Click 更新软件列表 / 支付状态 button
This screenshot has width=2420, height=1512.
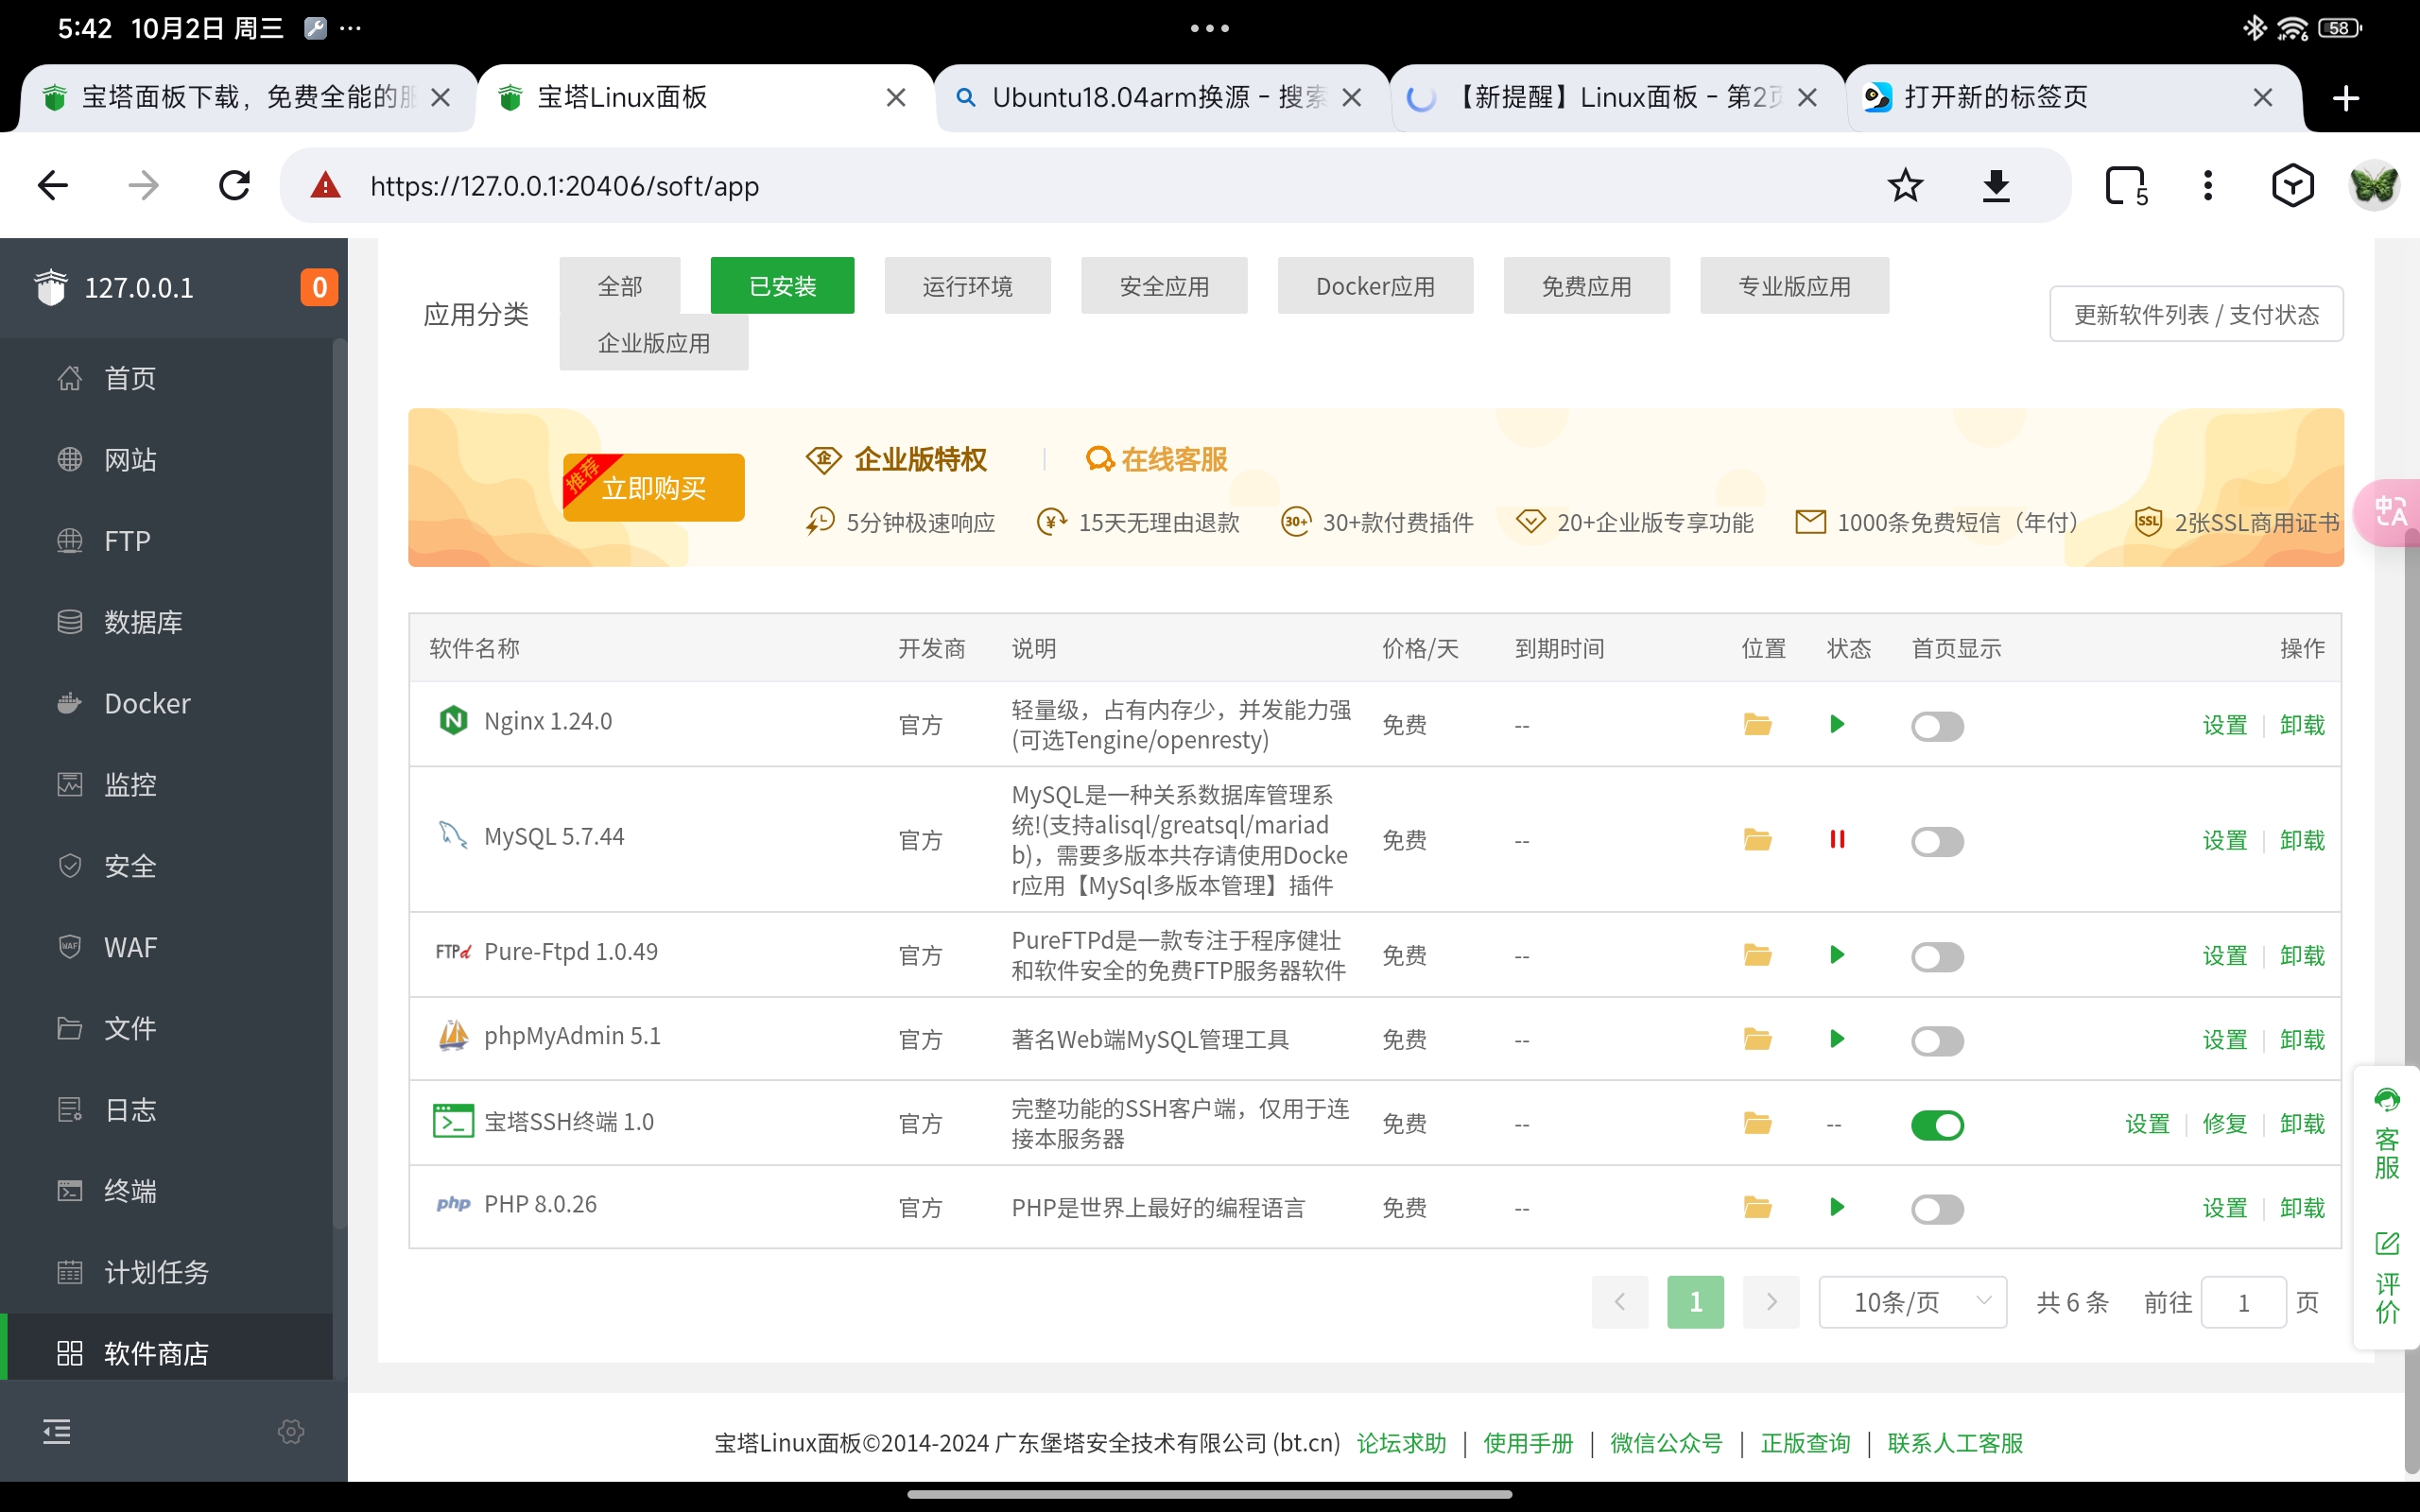pos(2196,314)
